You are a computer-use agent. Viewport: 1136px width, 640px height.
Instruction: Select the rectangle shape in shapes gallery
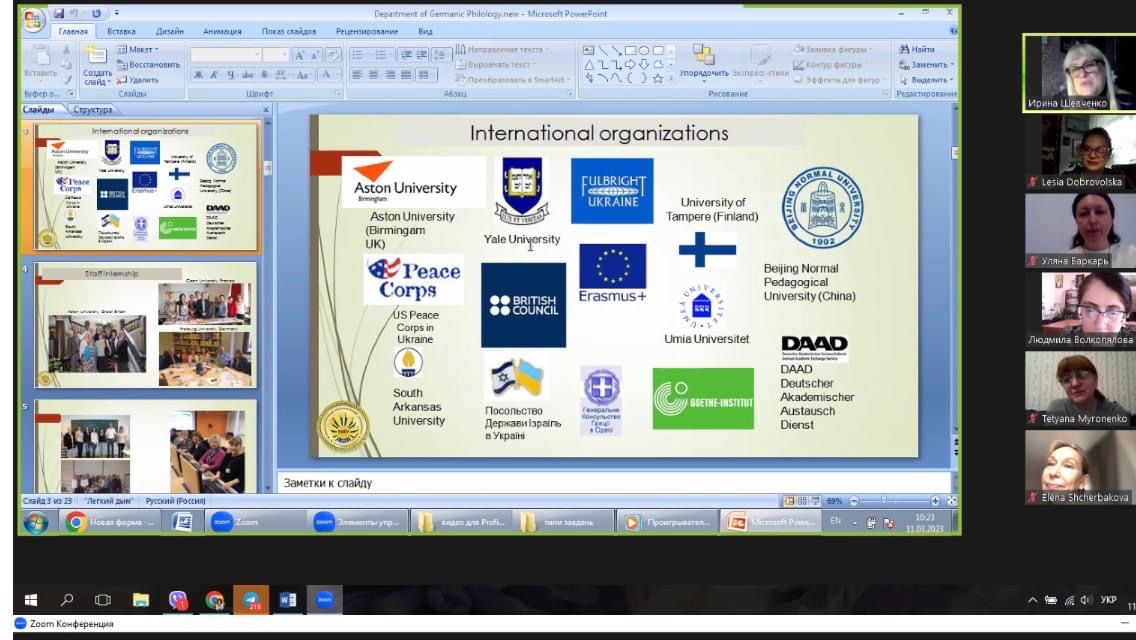pyautogui.click(x=630, y=51)
